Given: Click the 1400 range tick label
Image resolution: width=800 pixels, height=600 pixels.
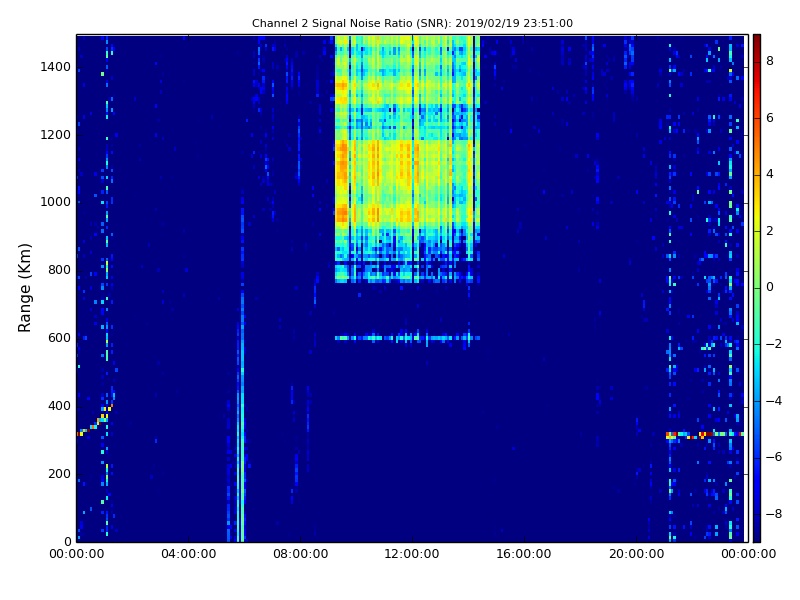Looking at the screenshot, I should (x=55, y=67).
